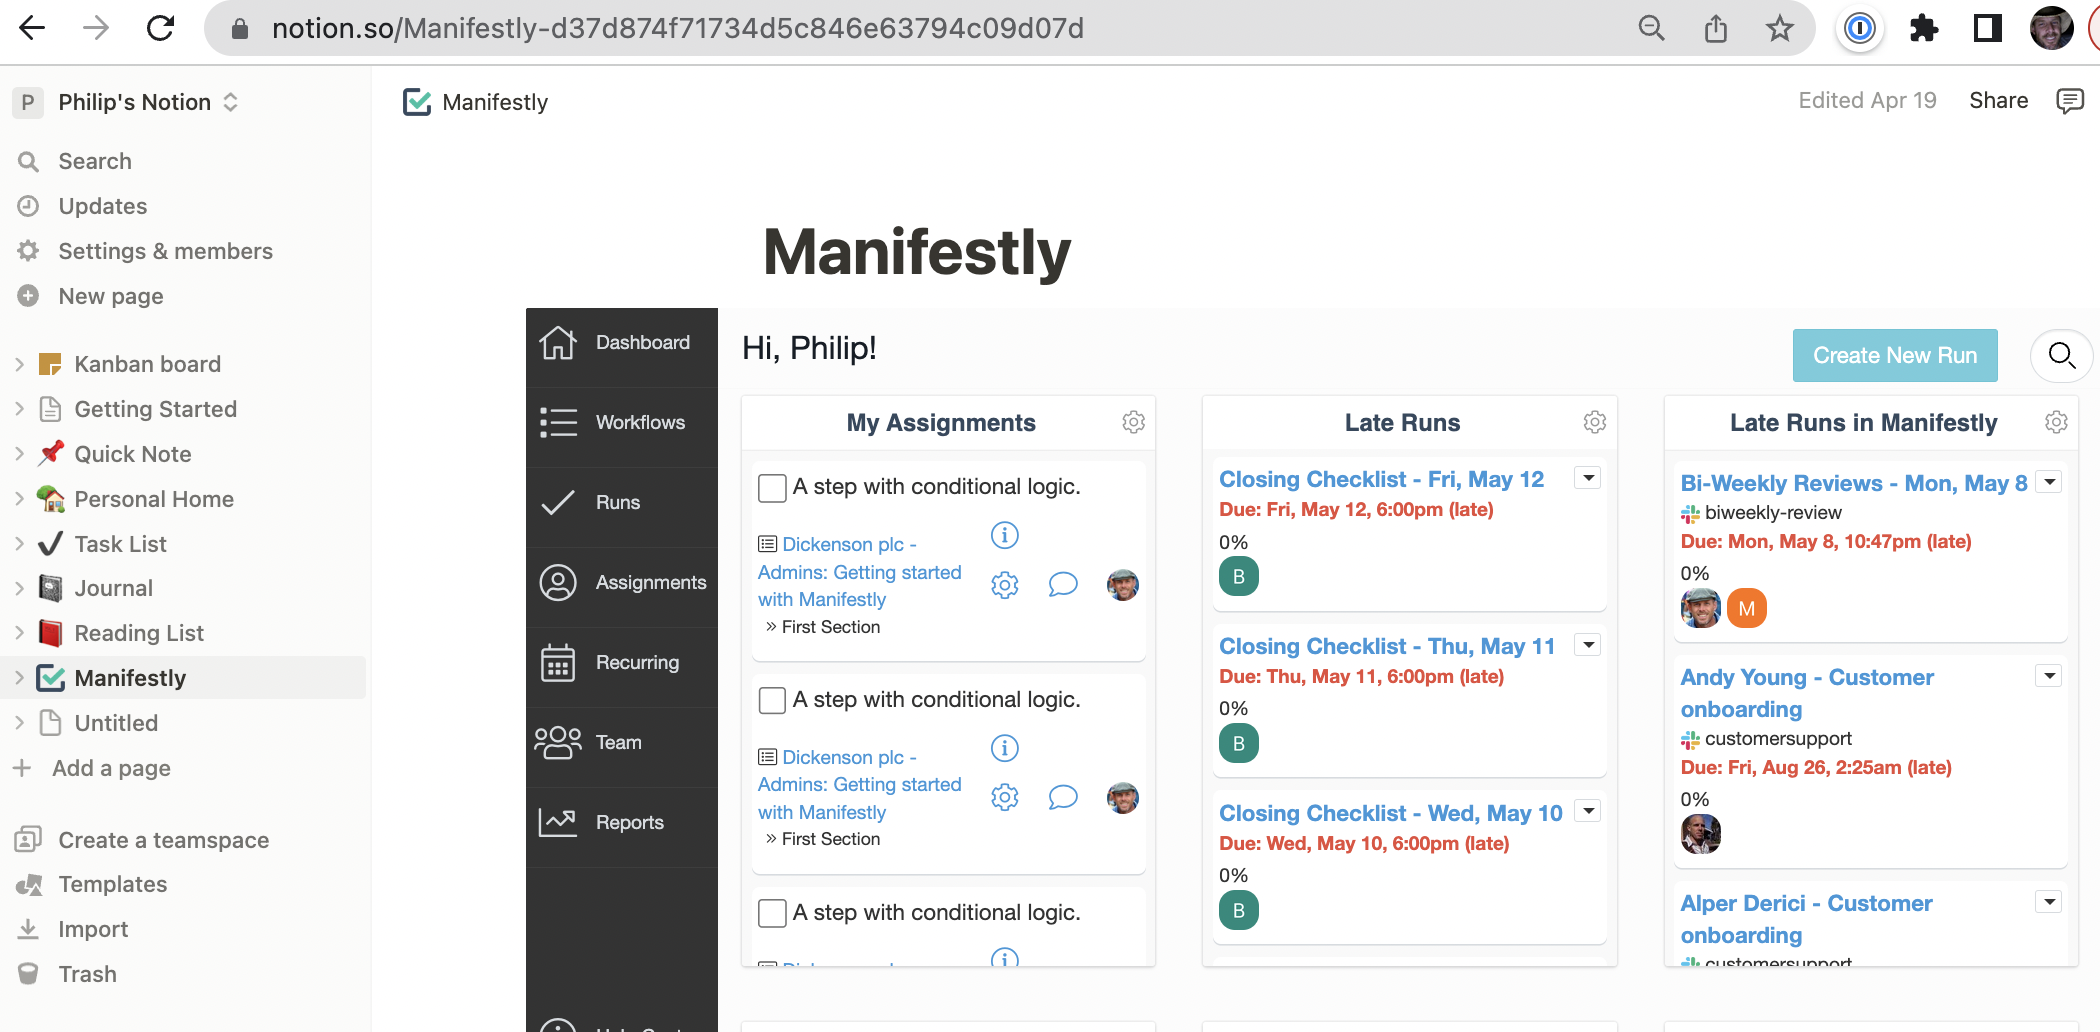Open the Dashboard menu item

point(622,343)
